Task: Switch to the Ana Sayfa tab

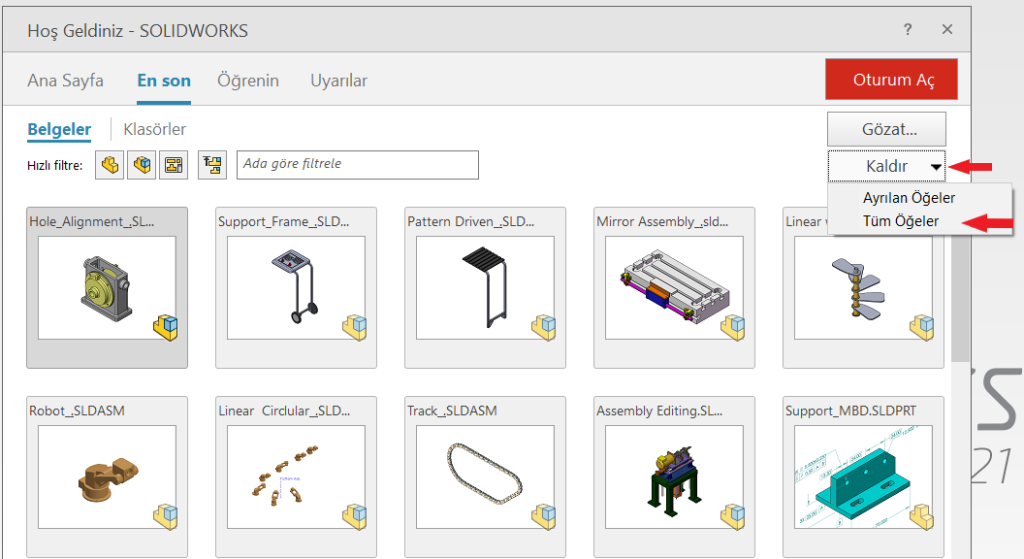Action: [x=65, y=81]
